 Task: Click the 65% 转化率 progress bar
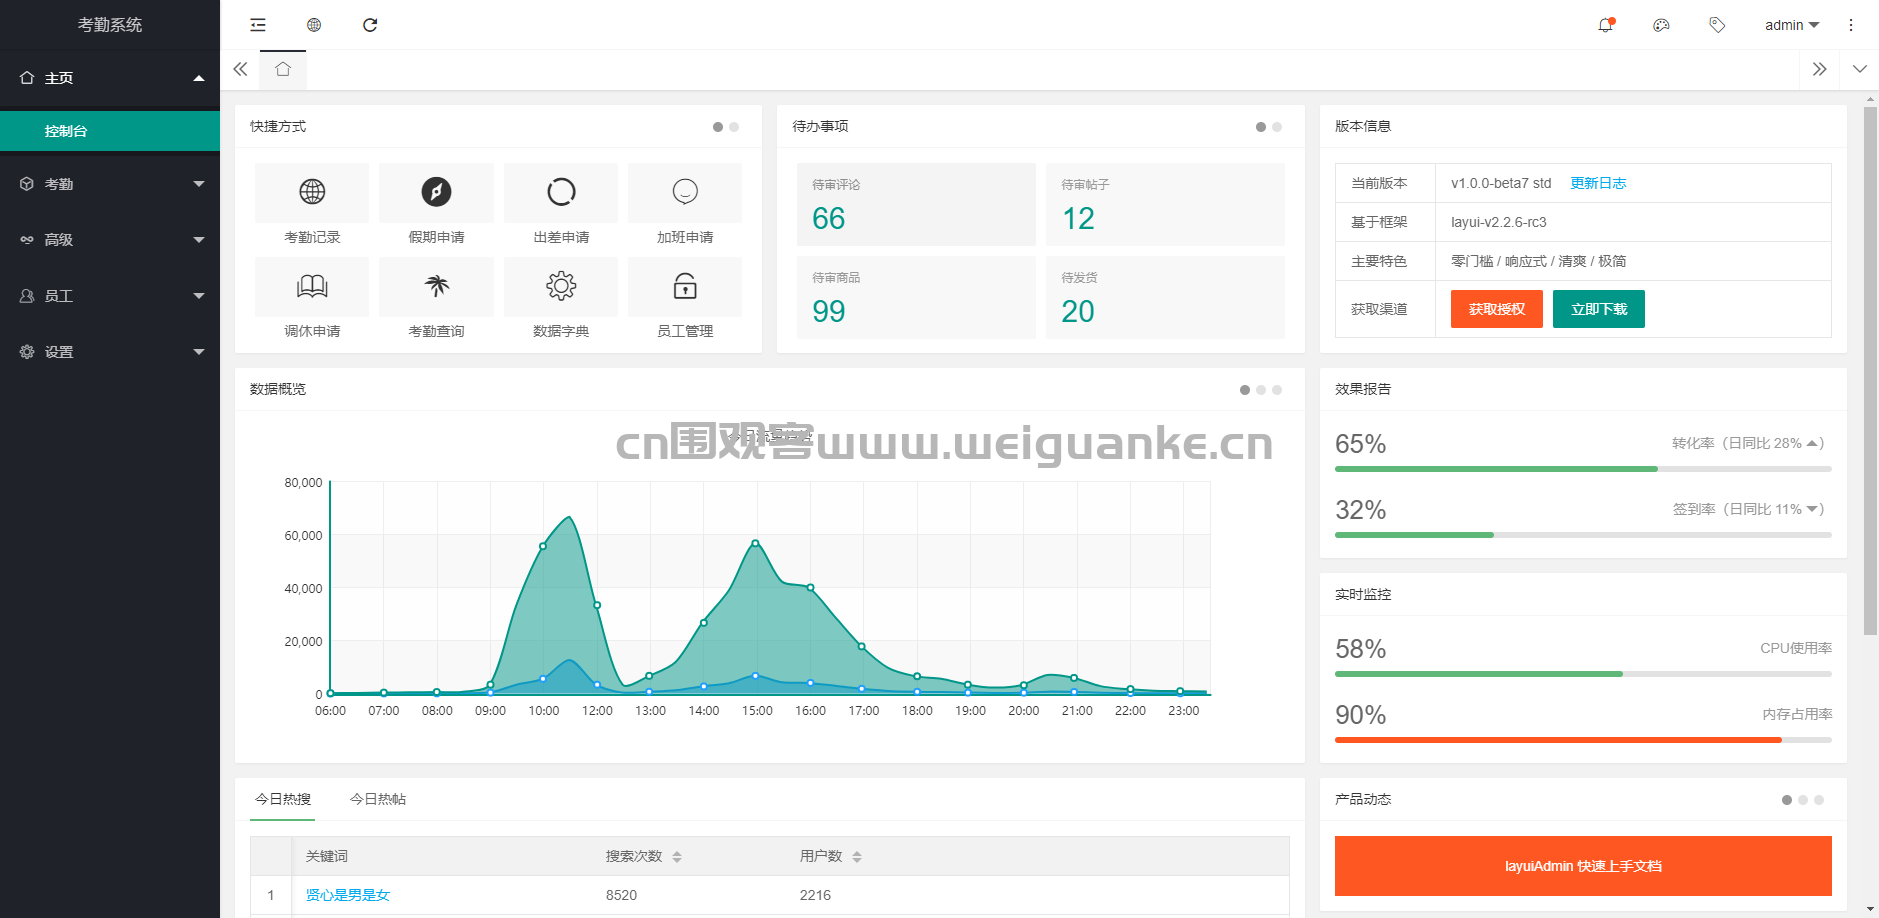pyautogui.click(x=1583, y=469)
